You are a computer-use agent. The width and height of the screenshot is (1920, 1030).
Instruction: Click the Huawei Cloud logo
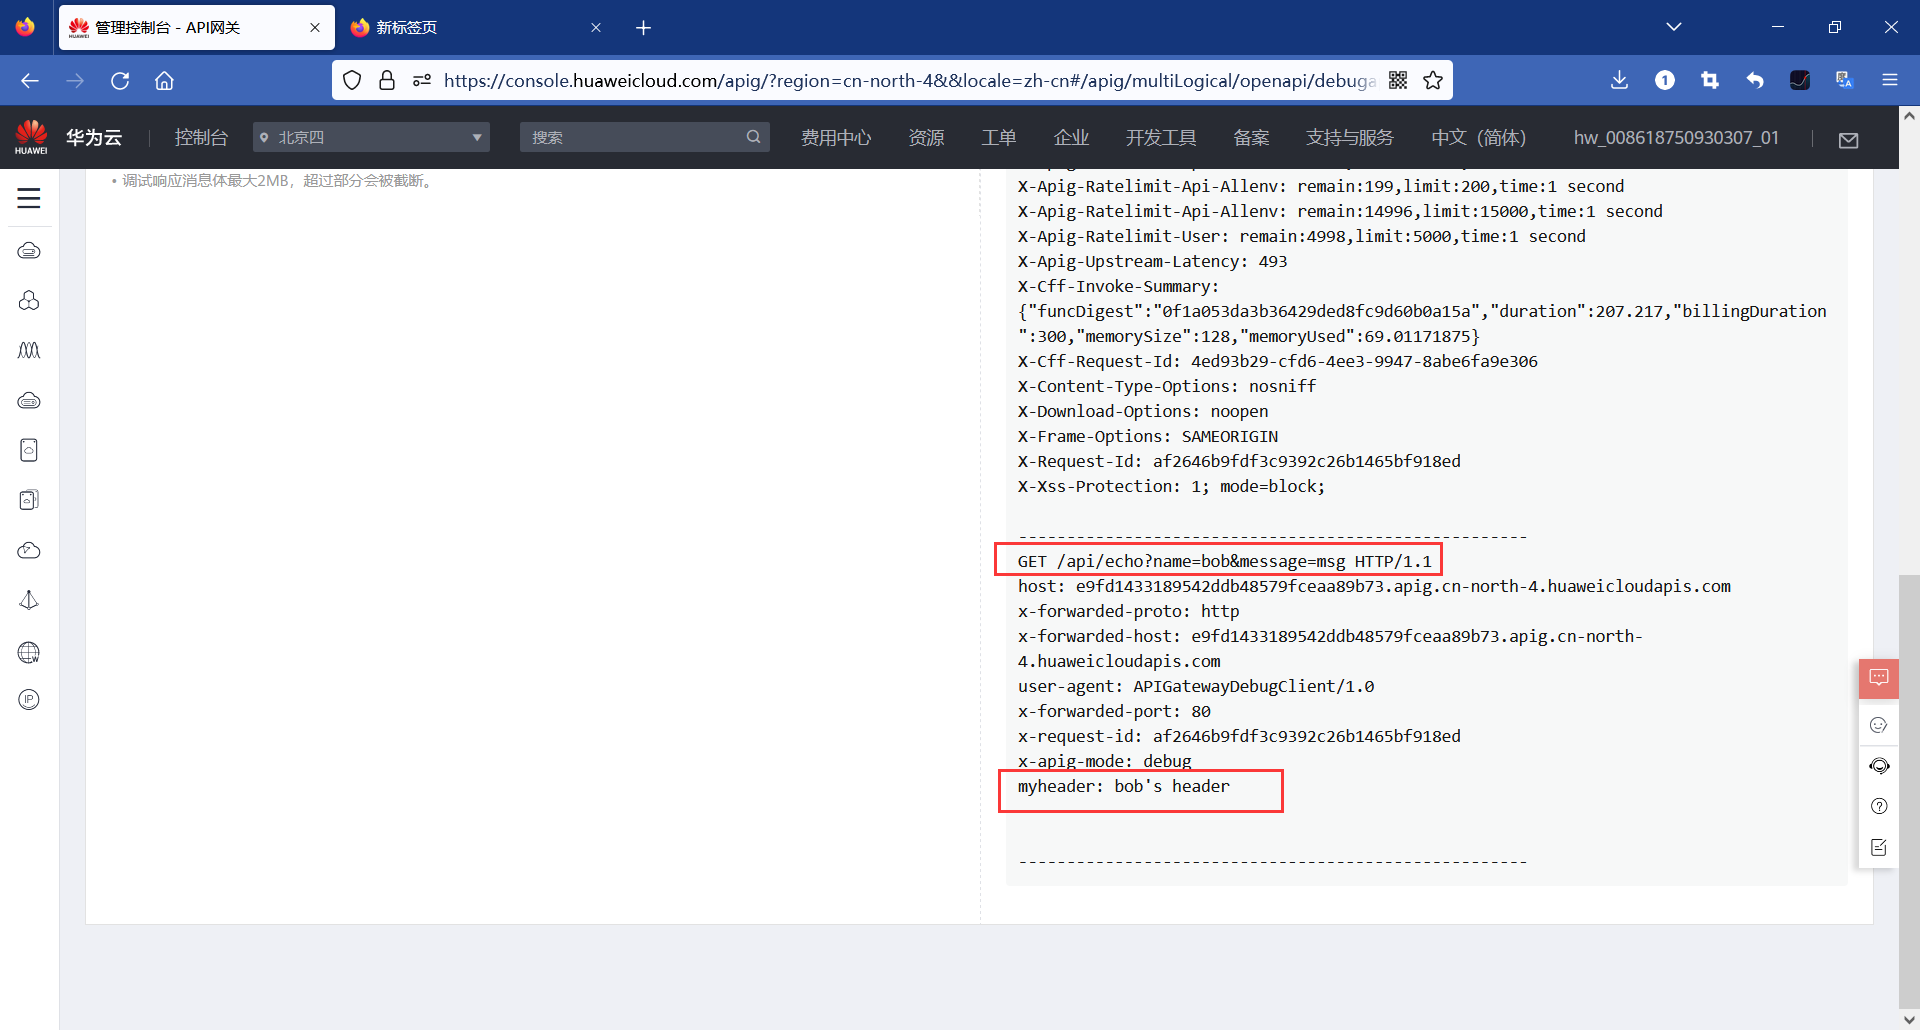(x=31, y=137)
